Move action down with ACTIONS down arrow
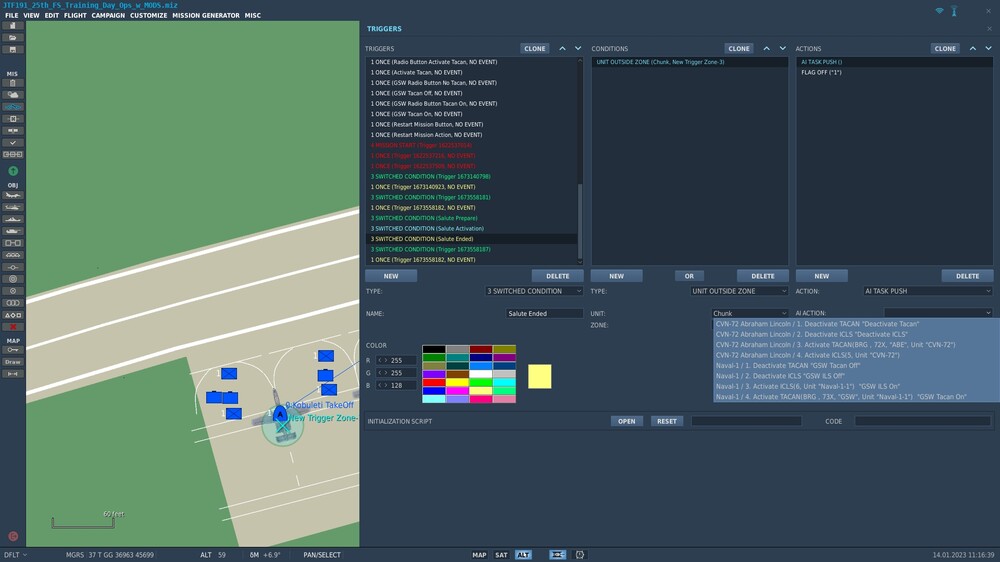Viewport: 1000px width, 562px height. tap(988, 48)
